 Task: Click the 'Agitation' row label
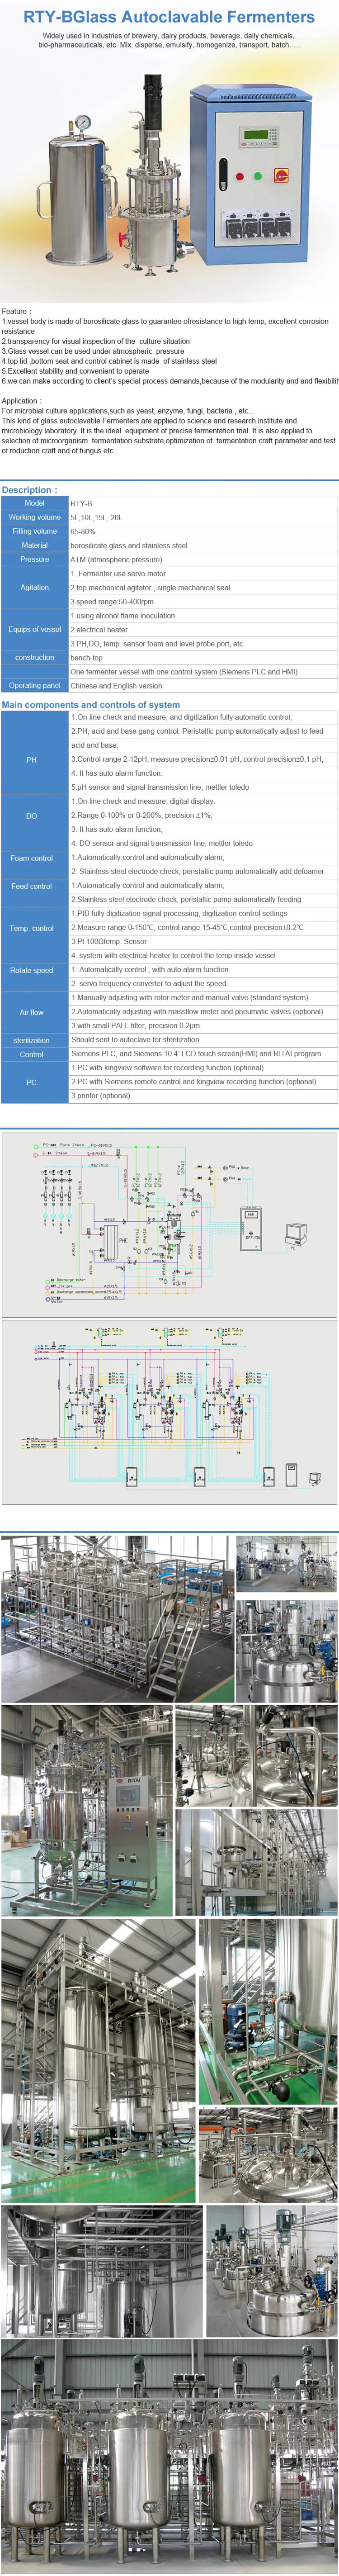pyautogui.click(x=34, y=587)
